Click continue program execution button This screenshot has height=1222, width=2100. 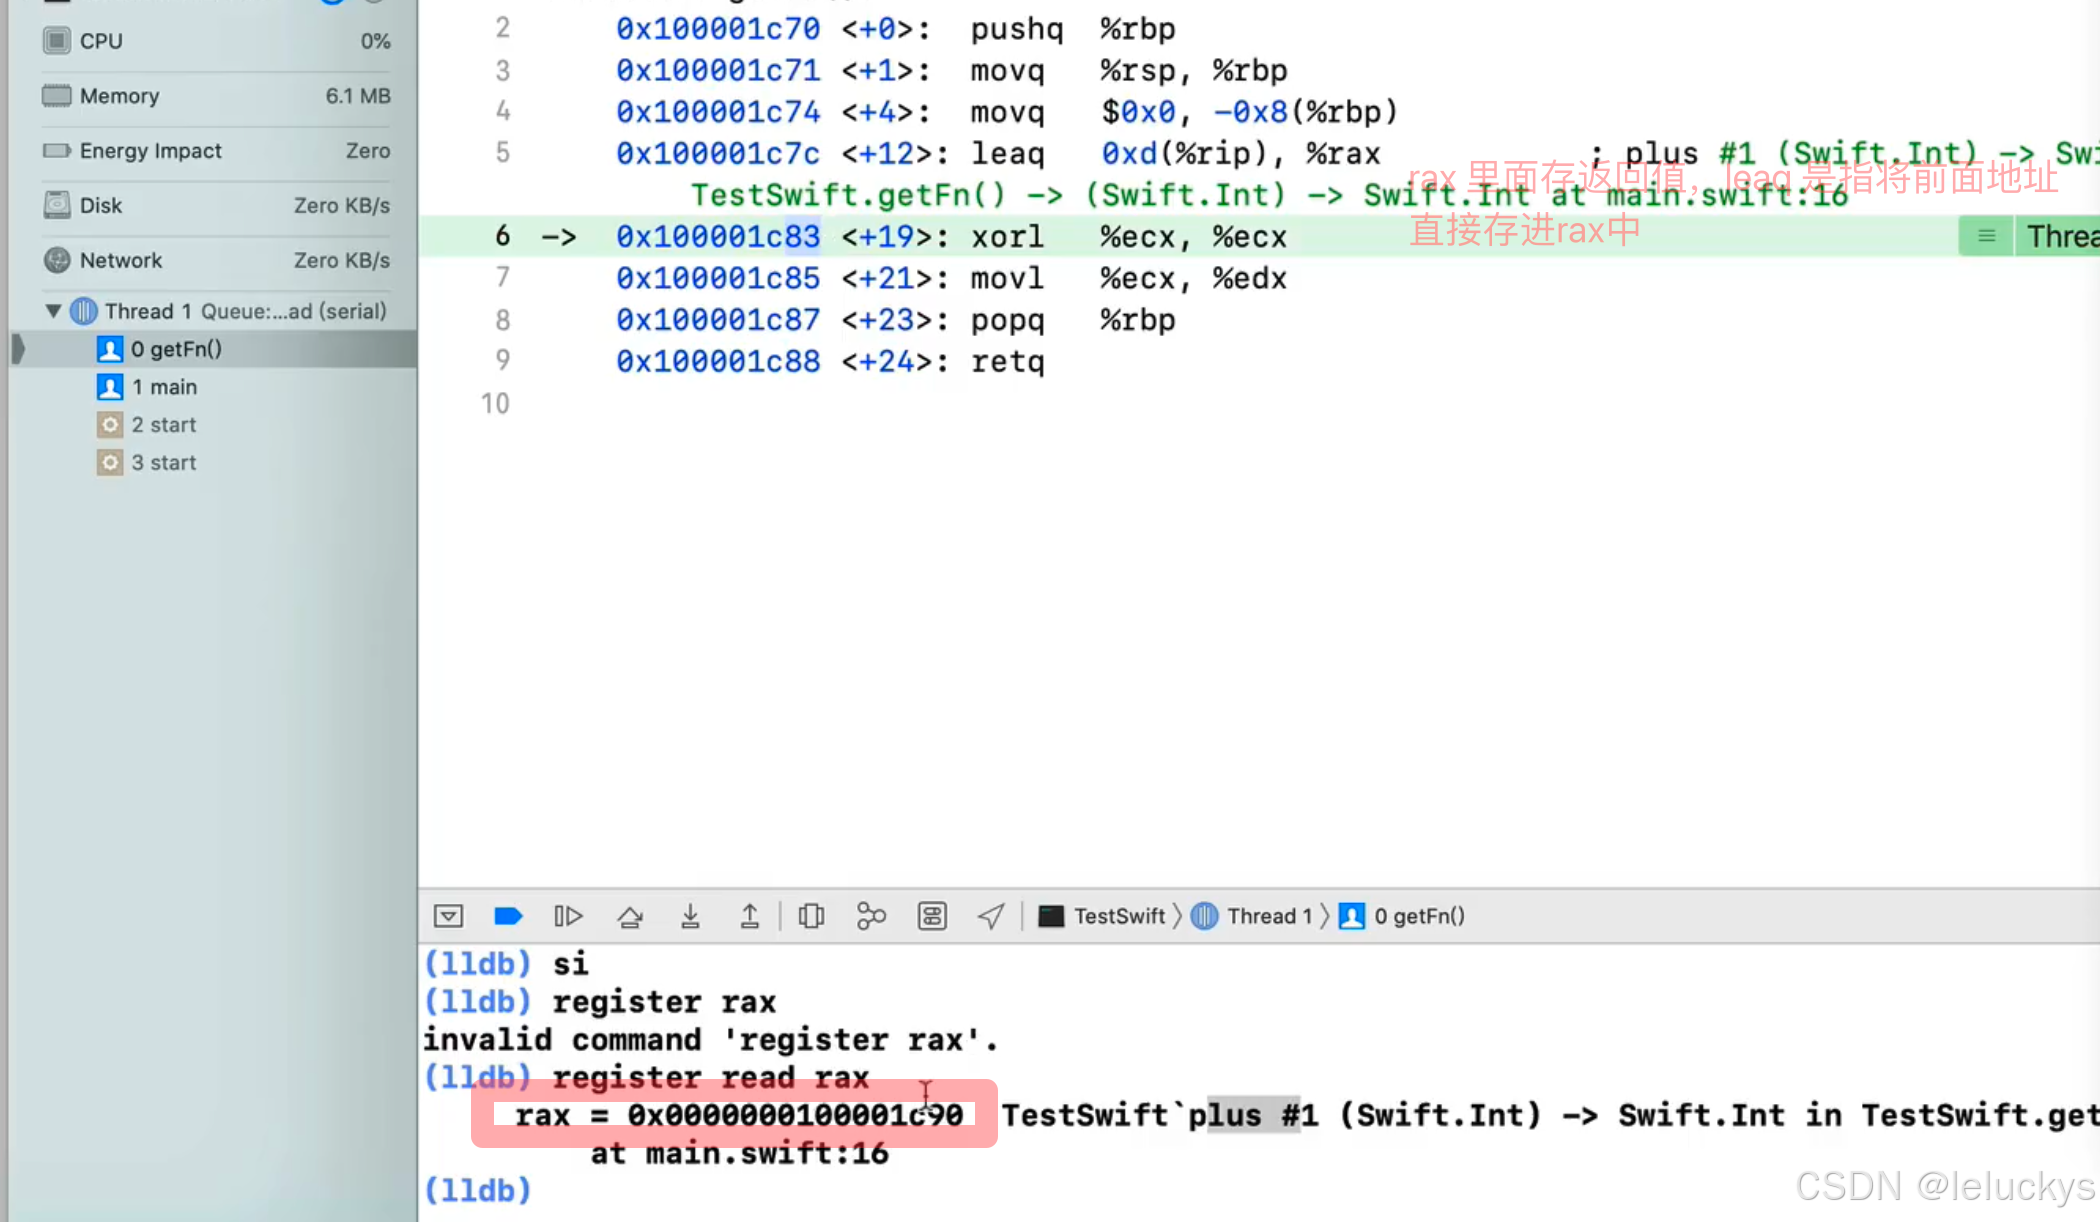568,916
